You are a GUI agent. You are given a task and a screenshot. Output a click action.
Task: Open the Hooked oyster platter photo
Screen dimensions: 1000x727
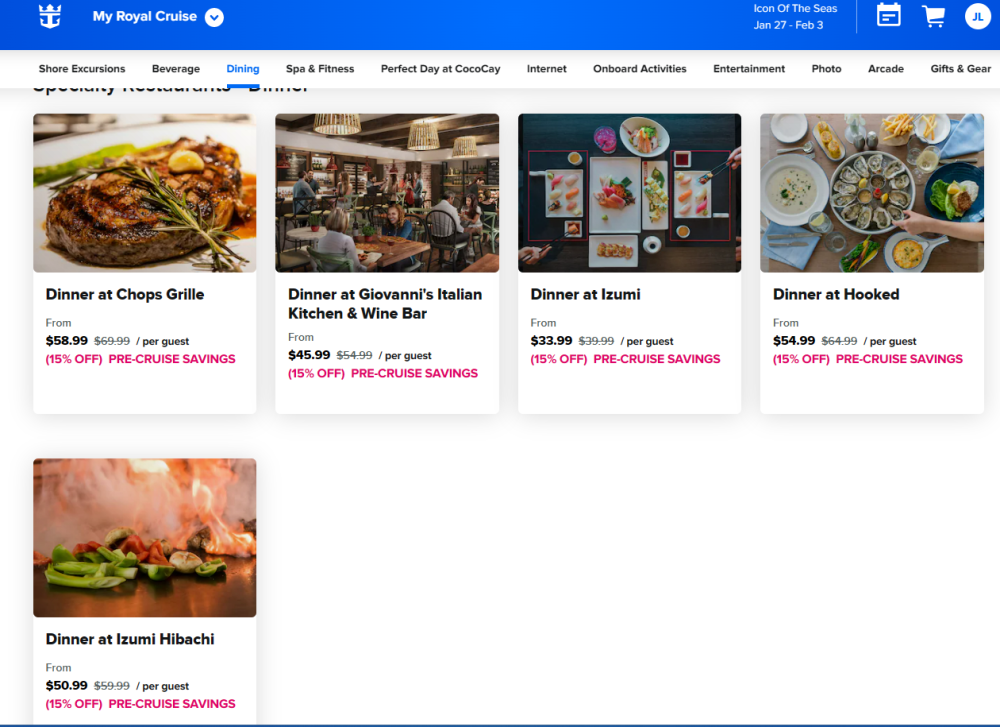pos(872,193)
